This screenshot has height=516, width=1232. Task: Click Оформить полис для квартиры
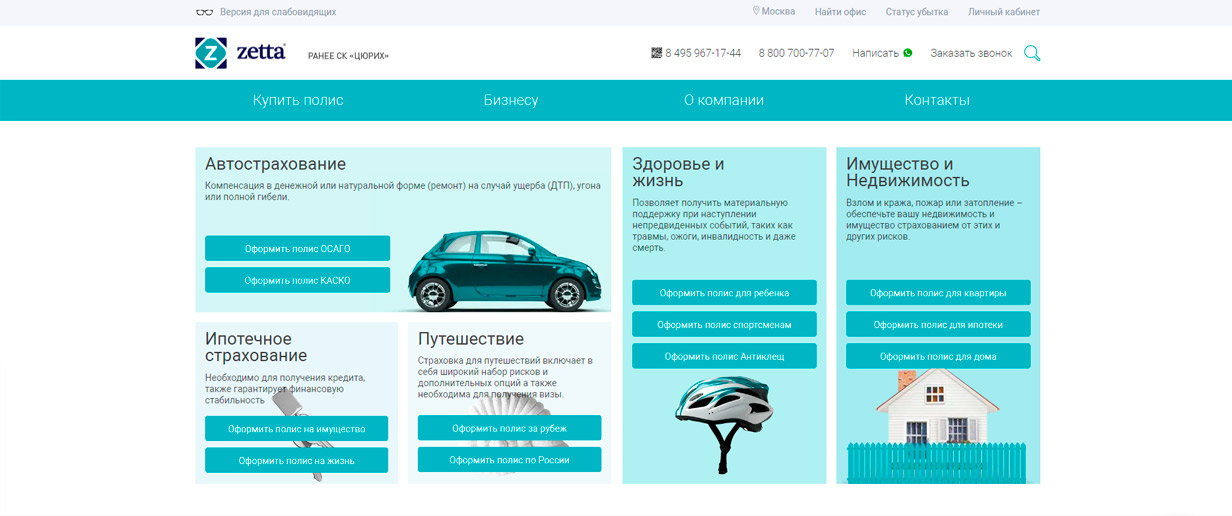coord(938,292)
